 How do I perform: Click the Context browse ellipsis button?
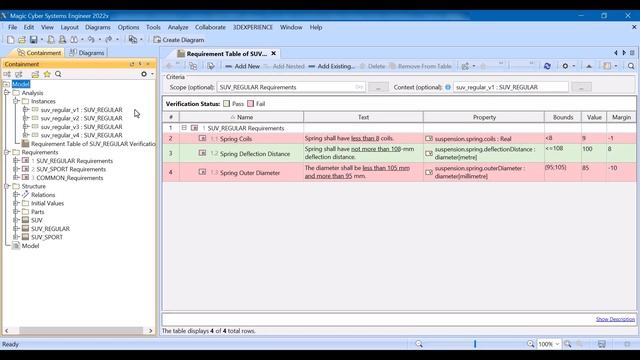(x=581, y=87)
